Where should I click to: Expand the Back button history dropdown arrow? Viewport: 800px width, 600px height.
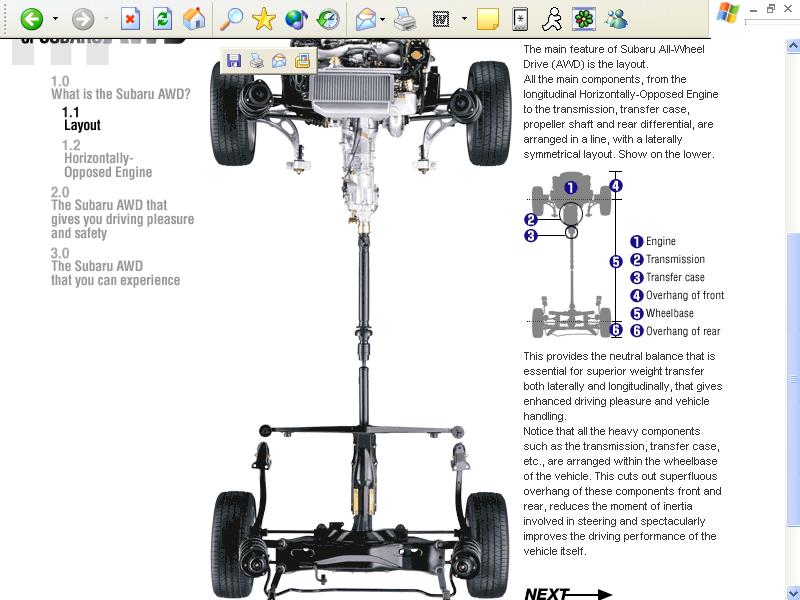pos(55,19)
